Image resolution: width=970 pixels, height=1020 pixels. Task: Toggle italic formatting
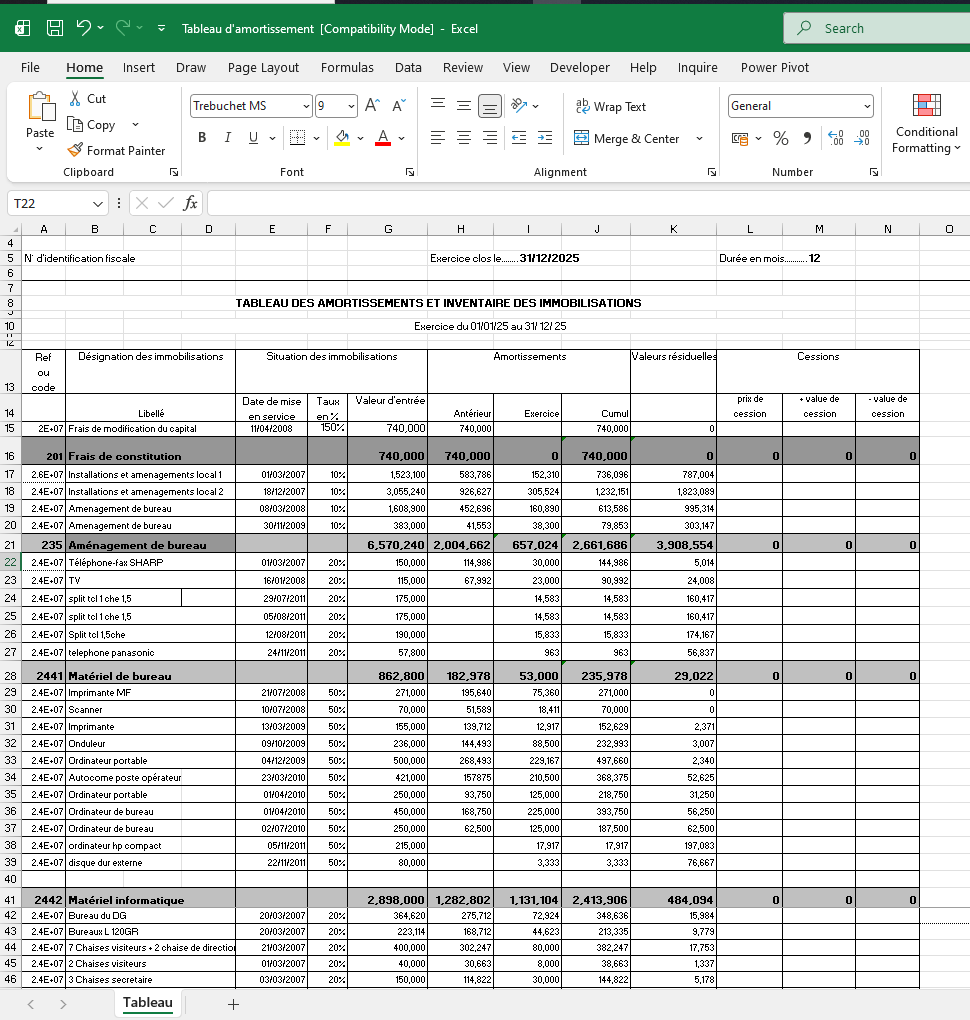[x=228, y=138]
